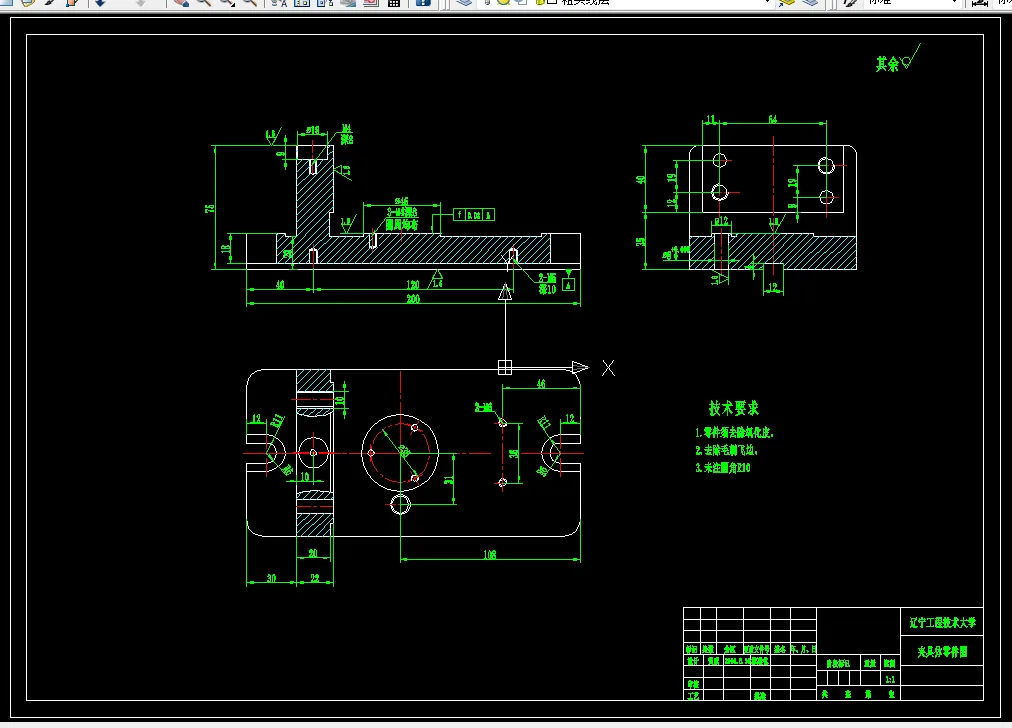Select technical note line 3 about fillet R10
Viewport: 1012px width, 728px height.
[723, 467]
